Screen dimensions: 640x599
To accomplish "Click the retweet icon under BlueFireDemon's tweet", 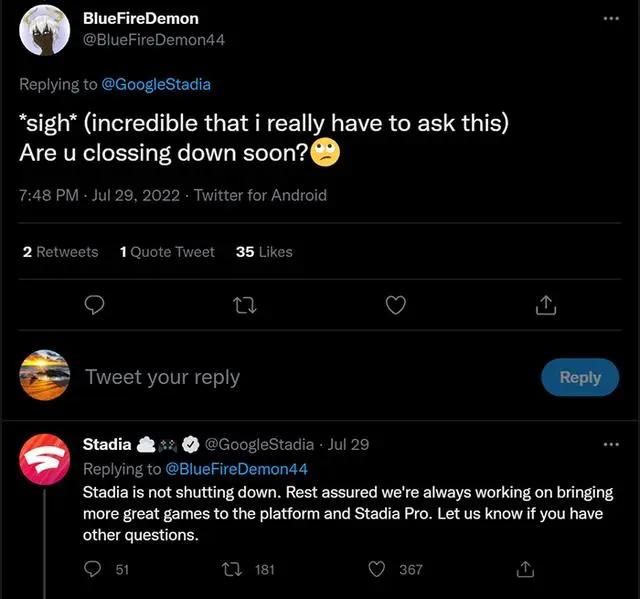I will (x=245, y=304).
